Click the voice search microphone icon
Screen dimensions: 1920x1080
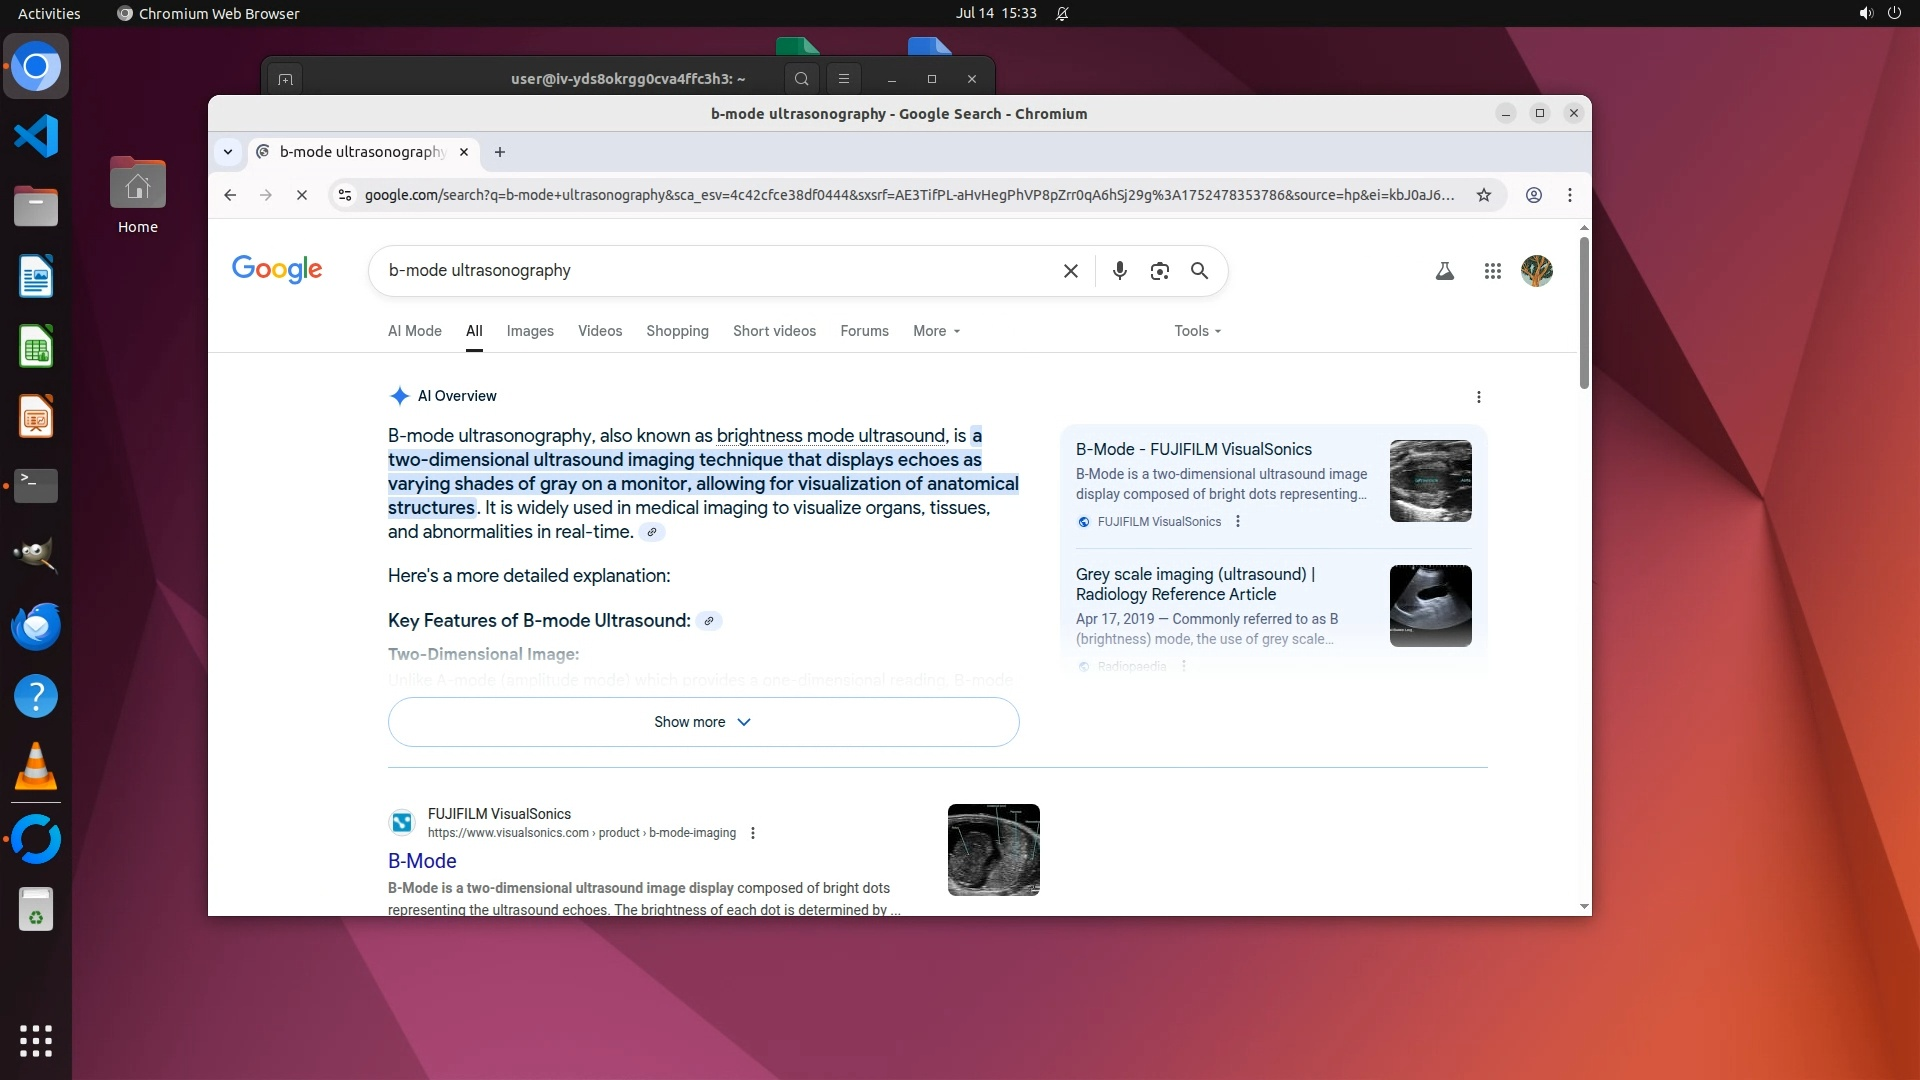coord(1120,271)
